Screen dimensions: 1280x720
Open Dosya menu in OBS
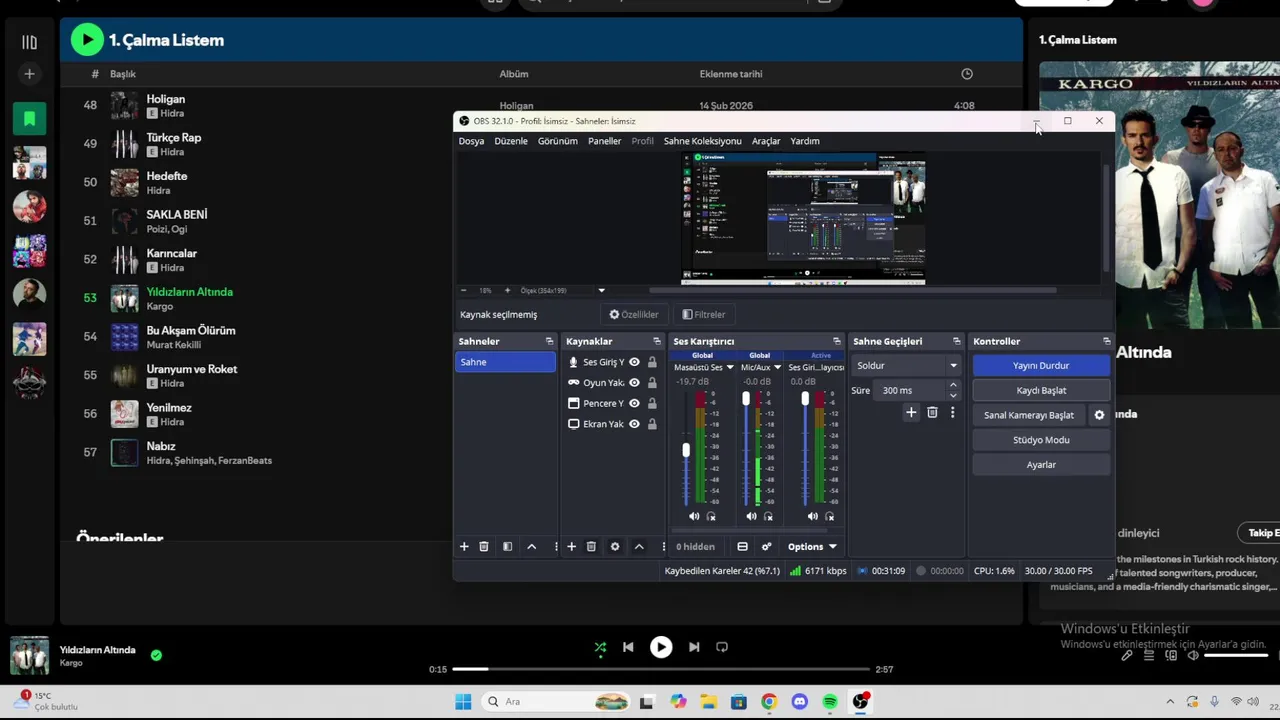(x=471, y=141)
